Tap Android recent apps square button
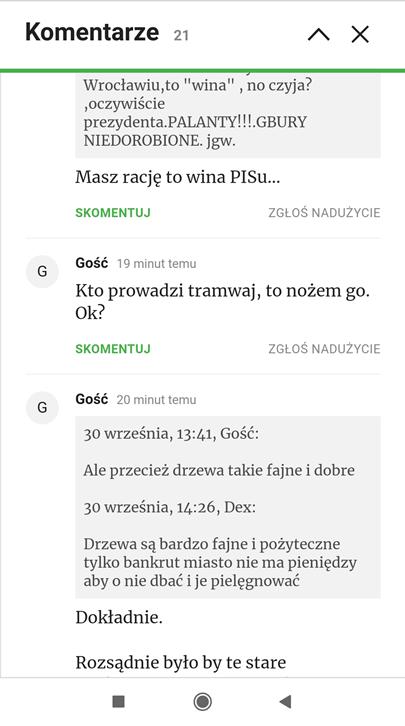 pos(118,702)
